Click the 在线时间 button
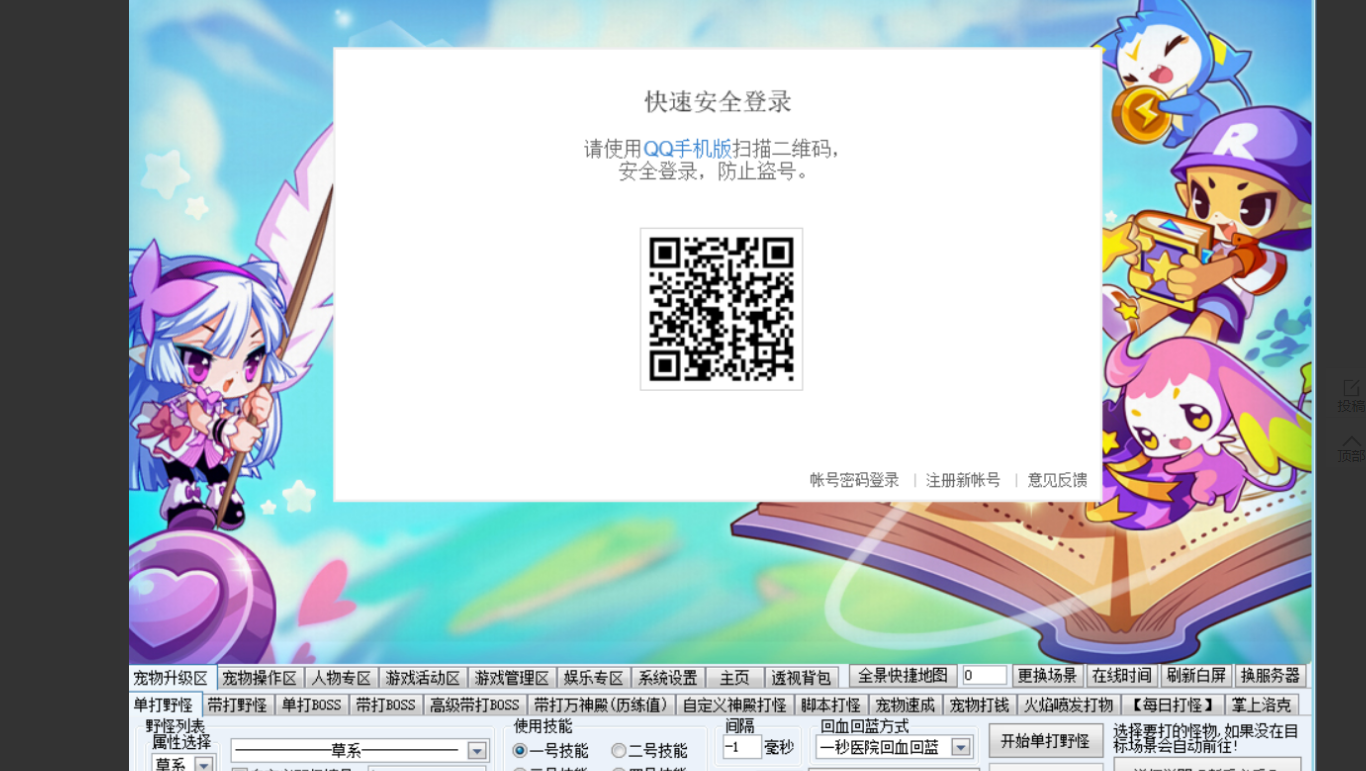Viewport: 1366px width, 771px height. (1122, 676)
